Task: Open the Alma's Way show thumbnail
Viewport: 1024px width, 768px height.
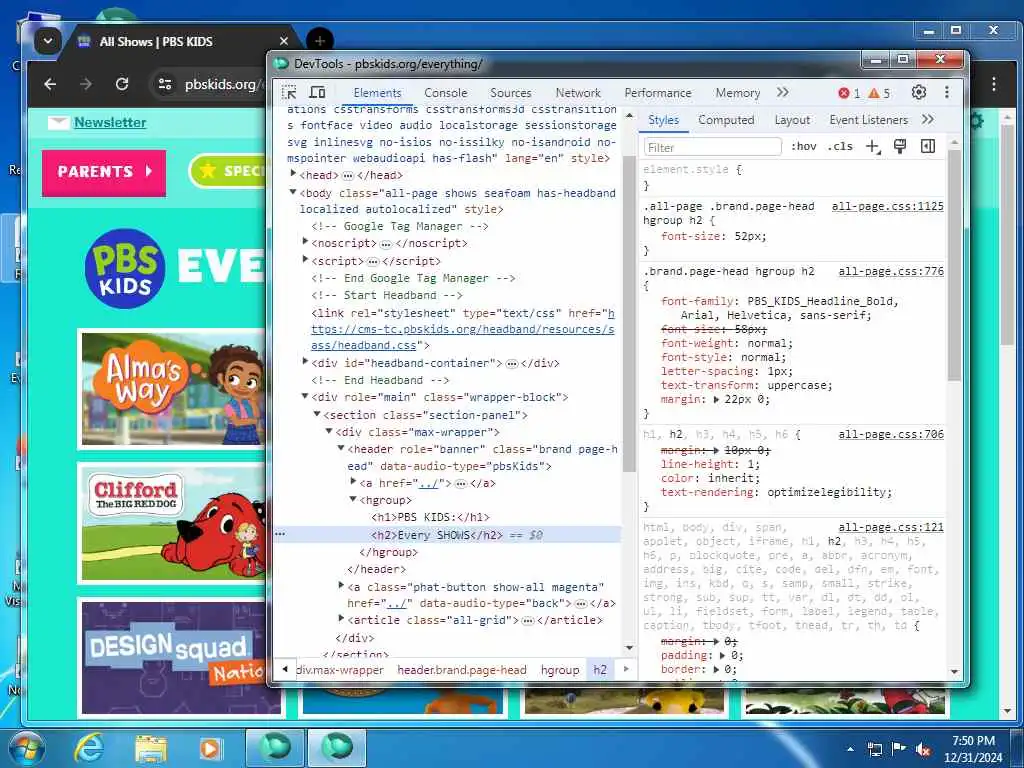Action: (173, 389)
